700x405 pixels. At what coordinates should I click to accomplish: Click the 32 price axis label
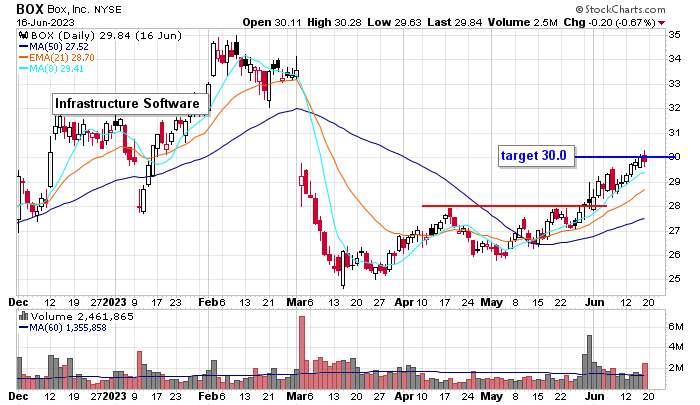pyautogui.click(x=675, y=108)
